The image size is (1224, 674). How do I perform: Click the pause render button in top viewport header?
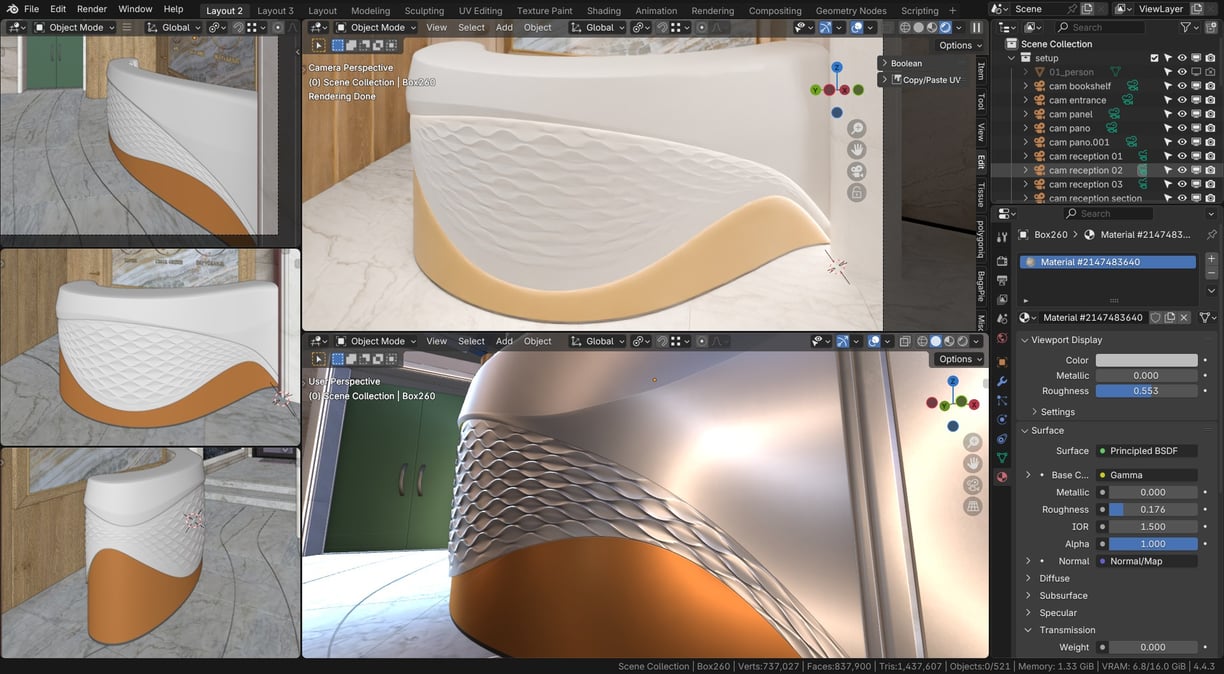pos(976,28)
